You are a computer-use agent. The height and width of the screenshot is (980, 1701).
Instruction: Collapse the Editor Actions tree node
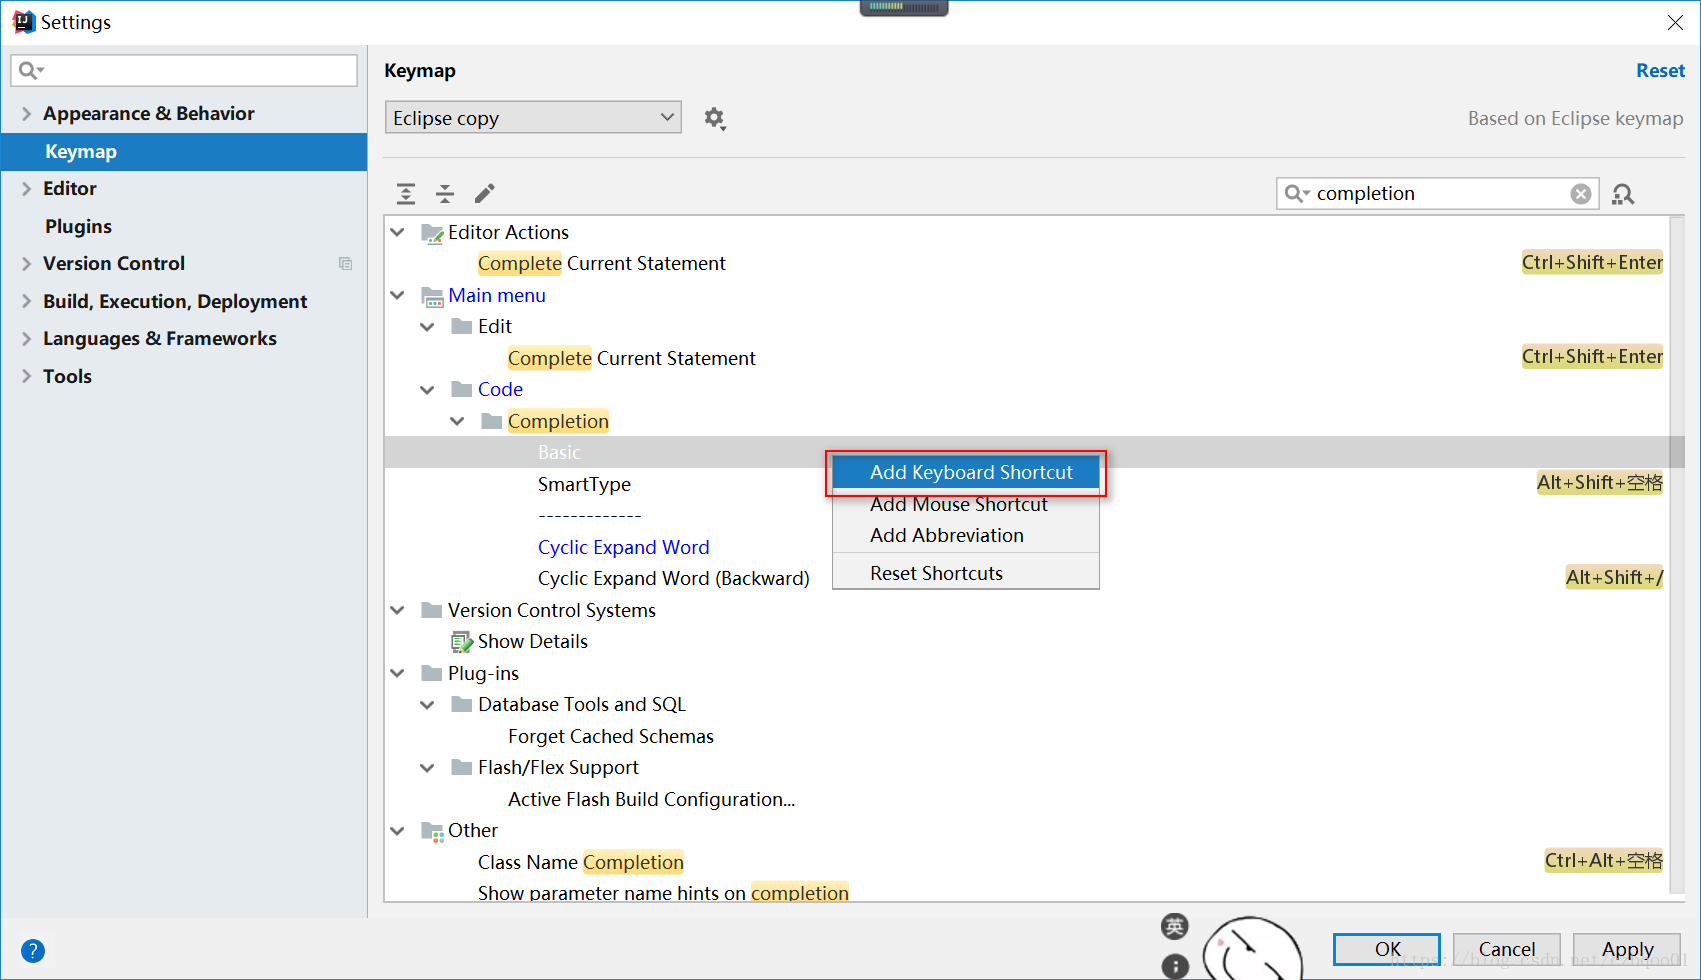point(398,232)
